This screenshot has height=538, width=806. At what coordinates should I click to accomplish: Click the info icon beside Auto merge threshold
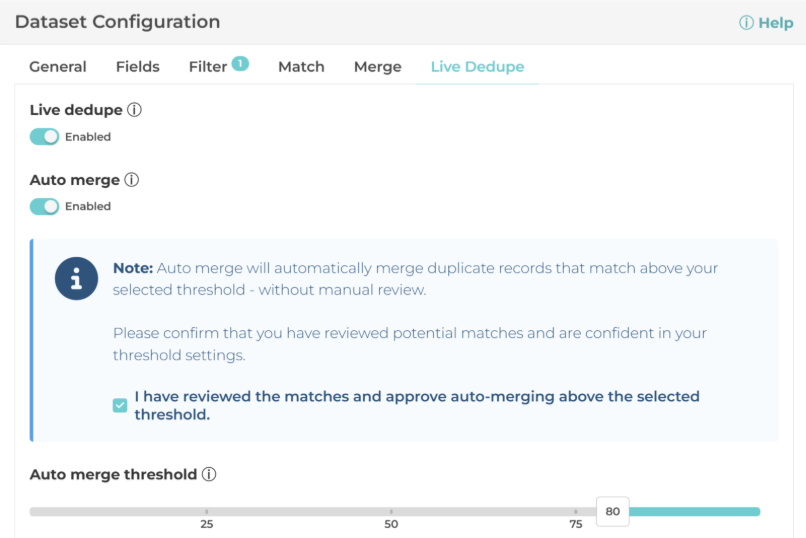[x=209, y=474]
